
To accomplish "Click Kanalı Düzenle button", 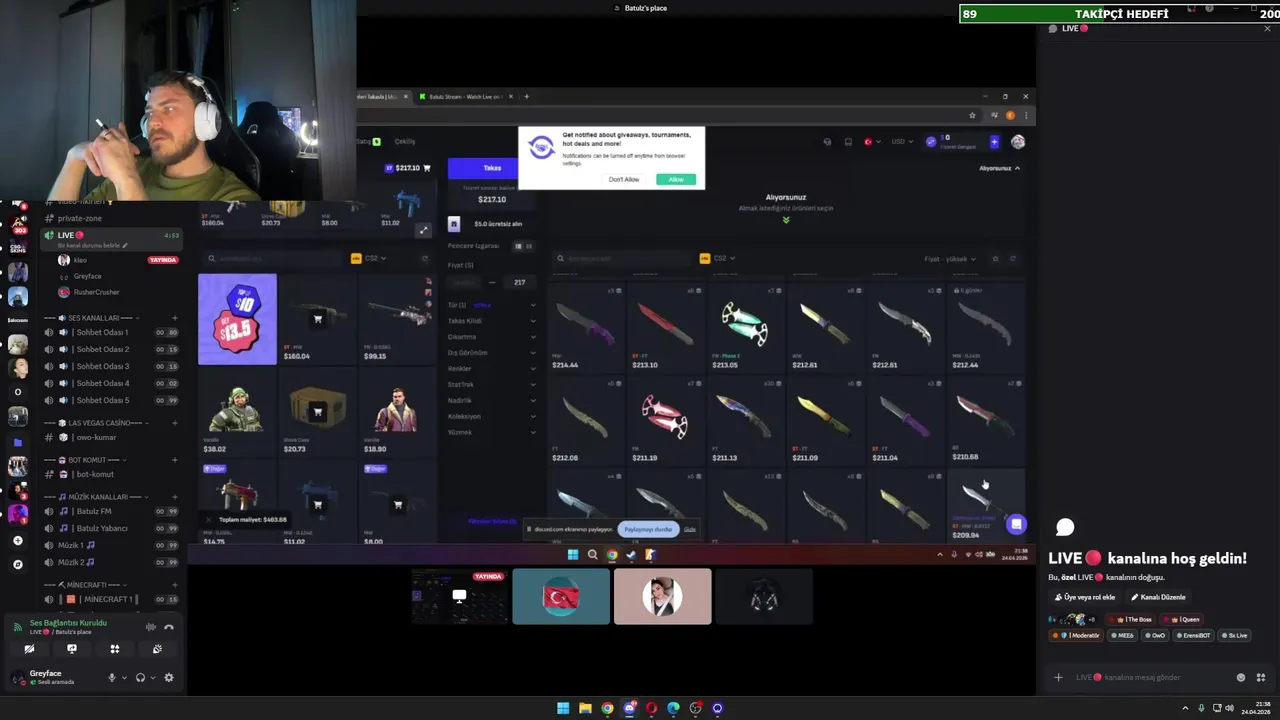I will pos(1158,597).
